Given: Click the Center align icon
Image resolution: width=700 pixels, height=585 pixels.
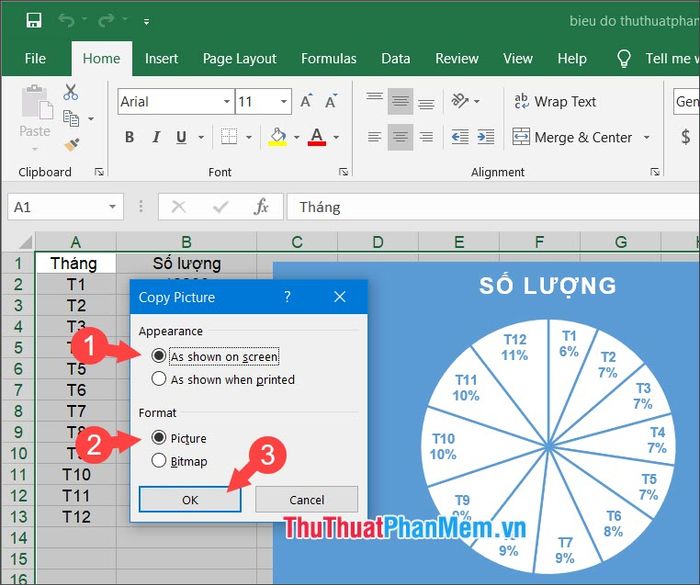Looking at the screenshot, I should tap(400, 137).
